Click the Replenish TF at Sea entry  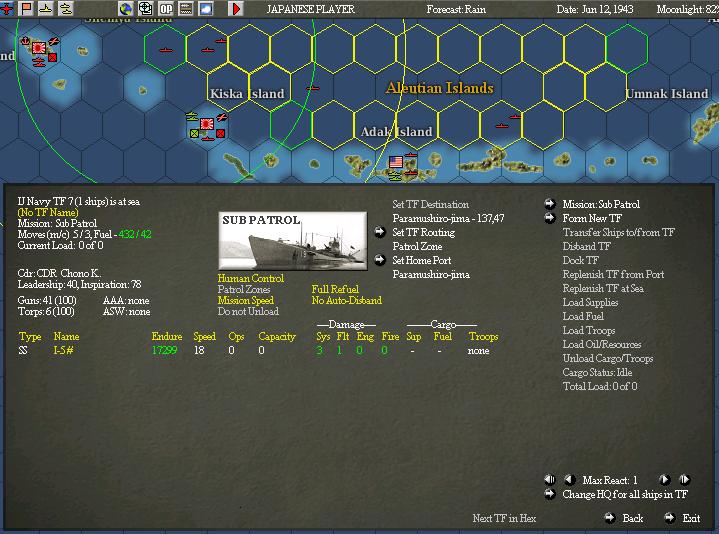603,288
